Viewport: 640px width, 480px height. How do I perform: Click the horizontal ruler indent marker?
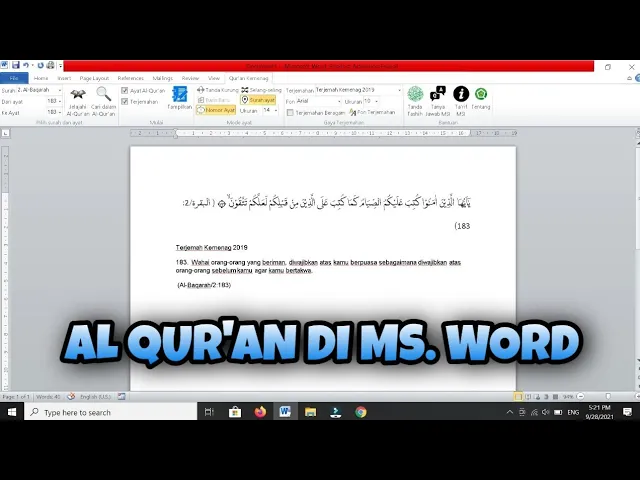click(x=176, y=133)
